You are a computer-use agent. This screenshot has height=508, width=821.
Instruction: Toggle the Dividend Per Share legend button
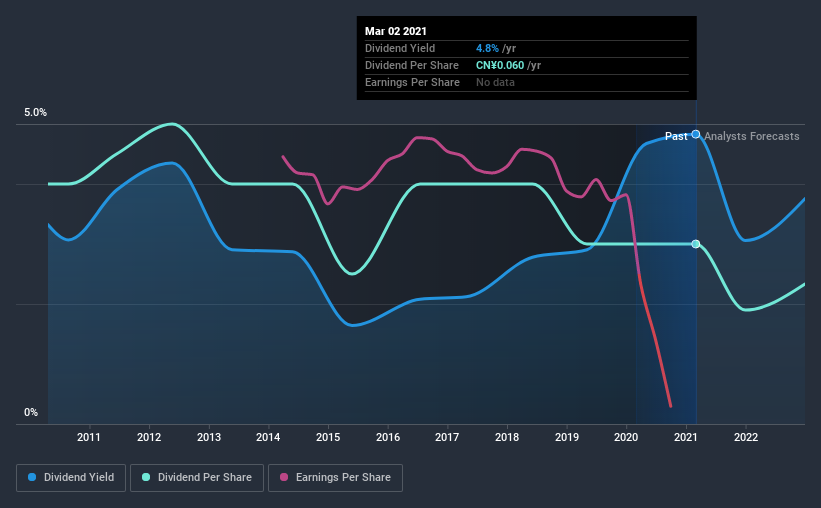[197, 478]
